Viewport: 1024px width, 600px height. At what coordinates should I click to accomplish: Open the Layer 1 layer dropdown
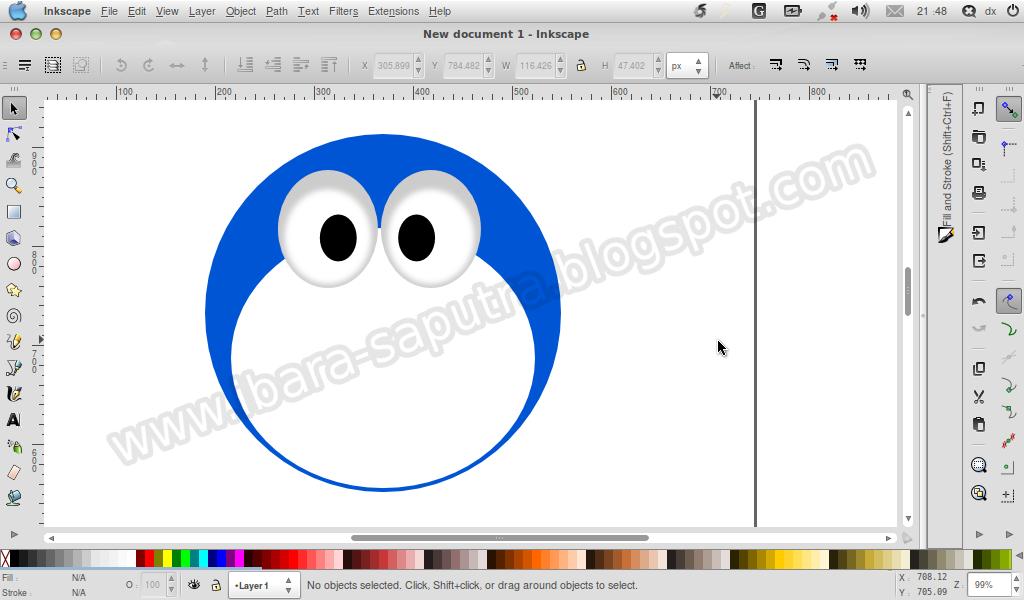[264, 585]
